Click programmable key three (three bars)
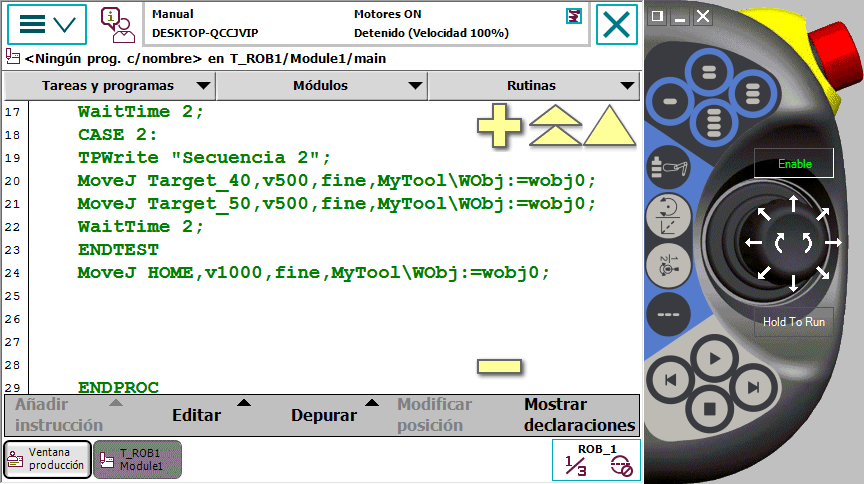This screenshot has height=484, width=864. (752, 93)
